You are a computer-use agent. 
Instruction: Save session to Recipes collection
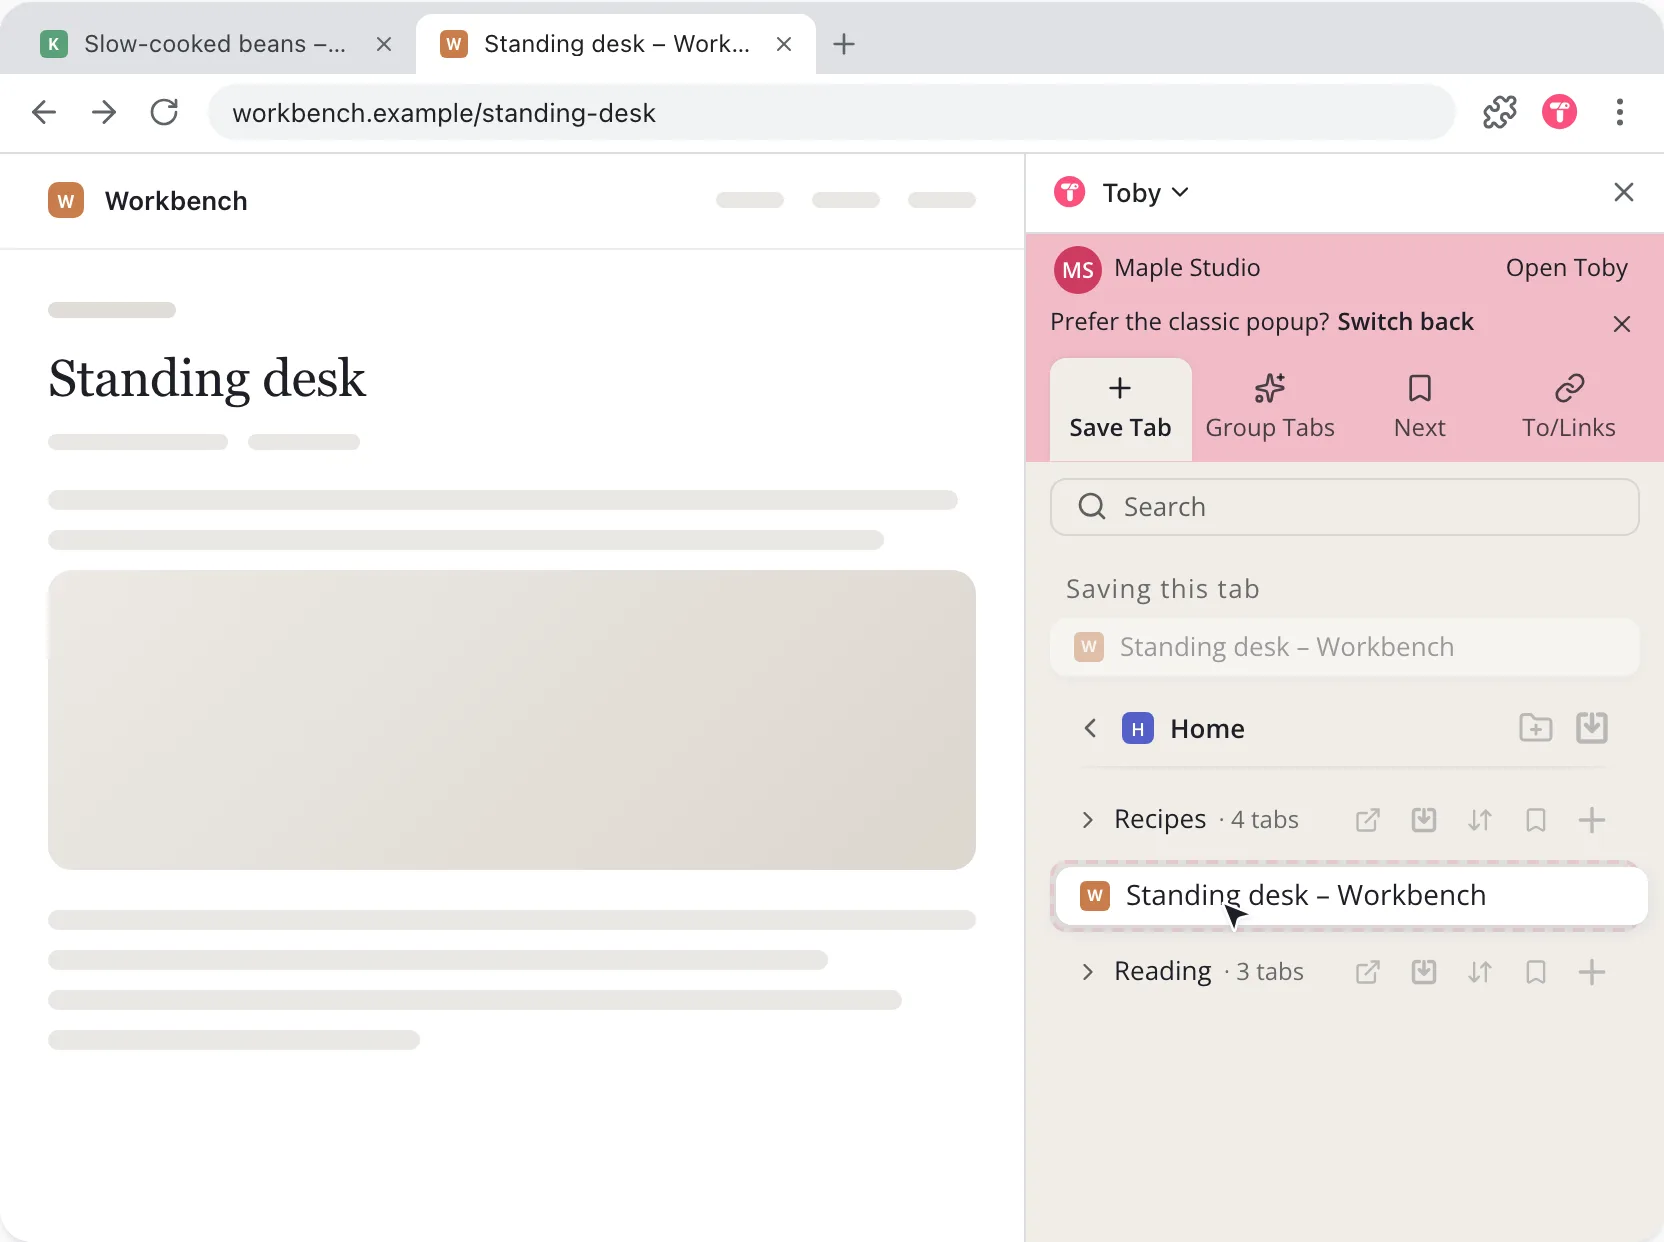point(1423,820)
